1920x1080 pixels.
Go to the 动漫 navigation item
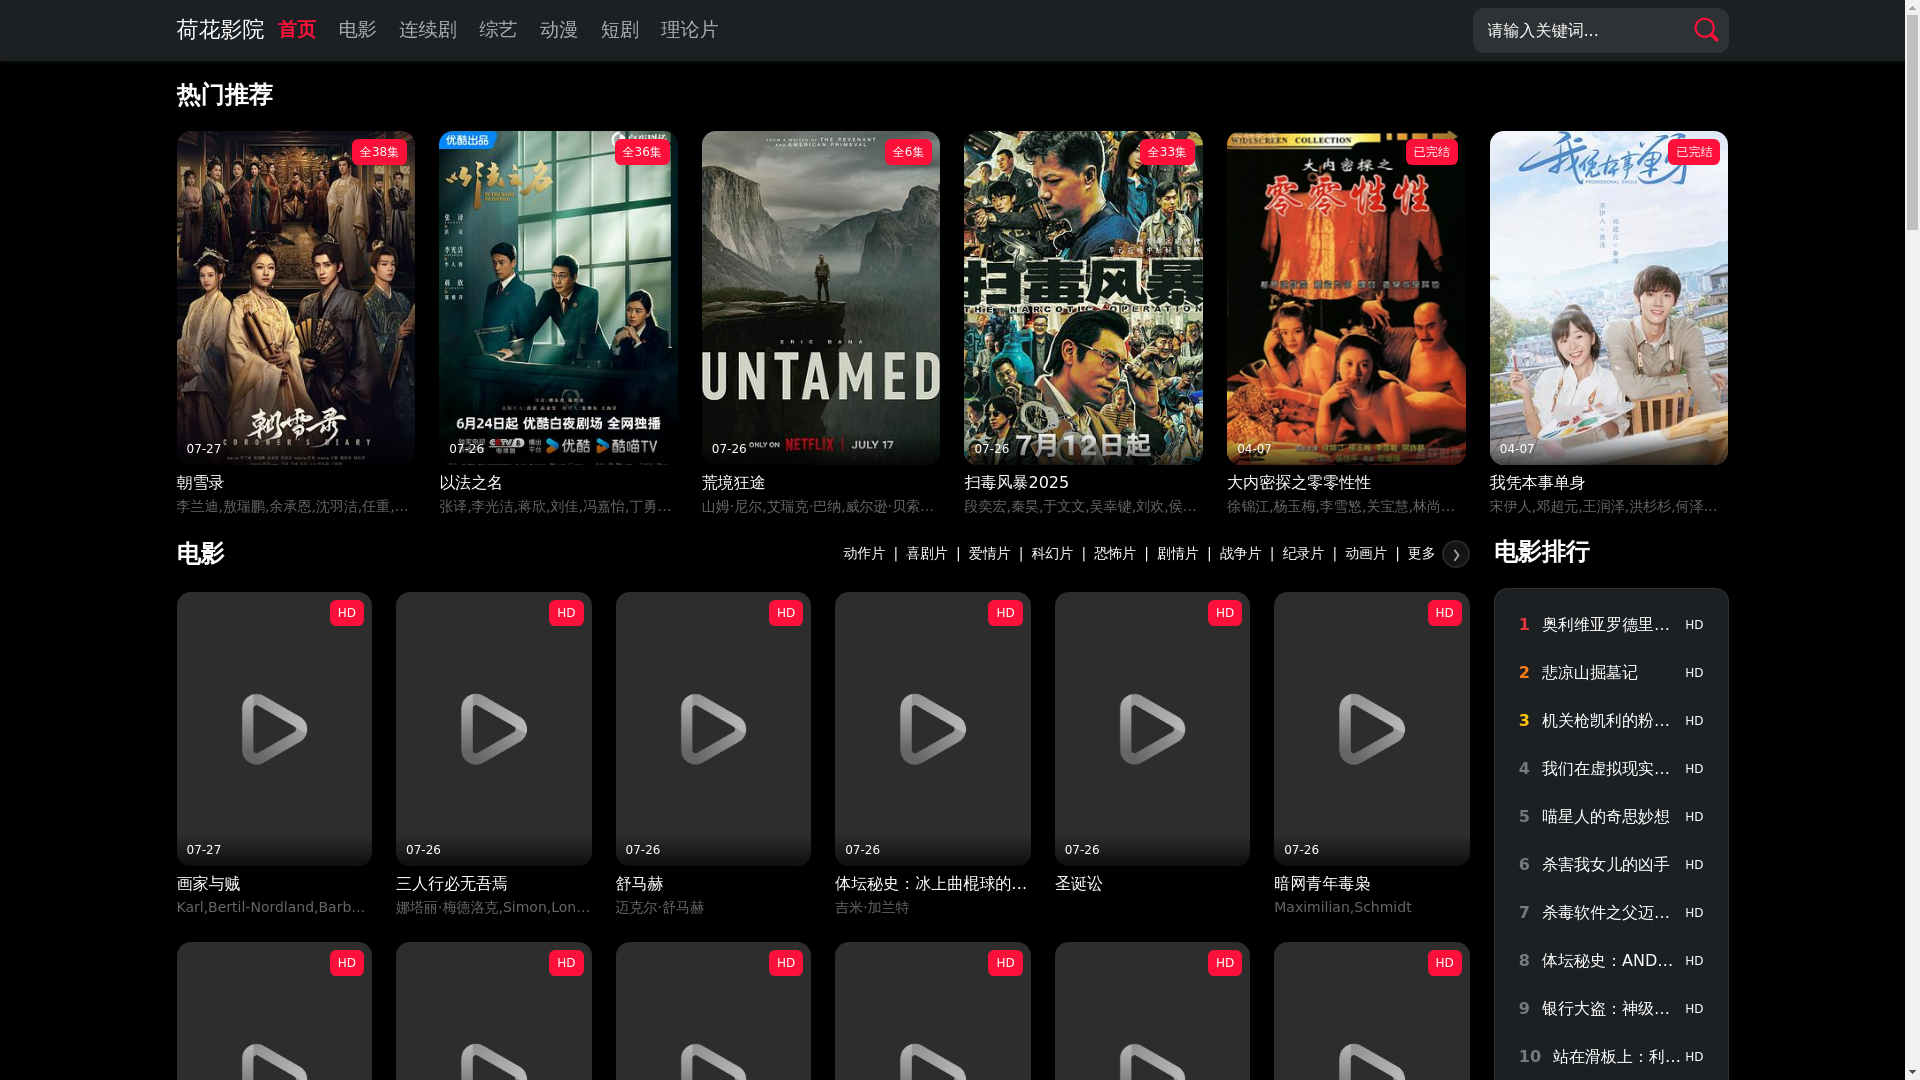(559, 30)
